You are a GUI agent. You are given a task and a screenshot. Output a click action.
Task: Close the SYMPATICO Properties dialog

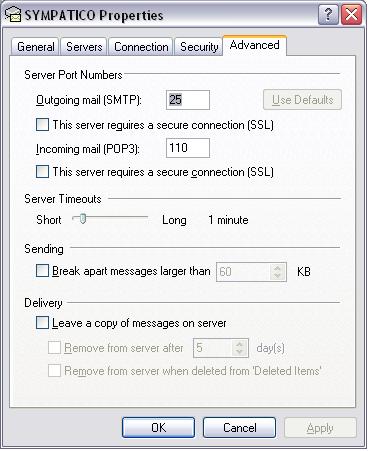(351, 15)
